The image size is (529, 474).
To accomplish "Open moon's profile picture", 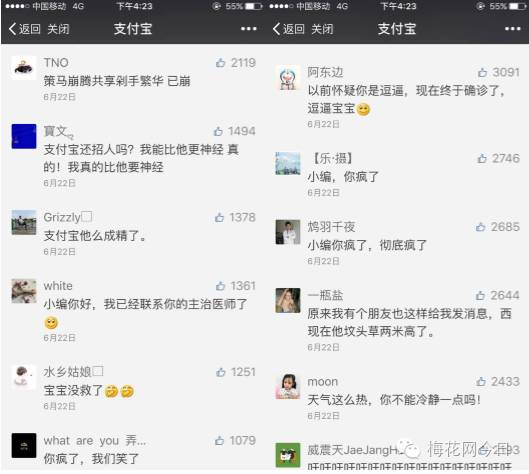I will [x=288, y=387].
